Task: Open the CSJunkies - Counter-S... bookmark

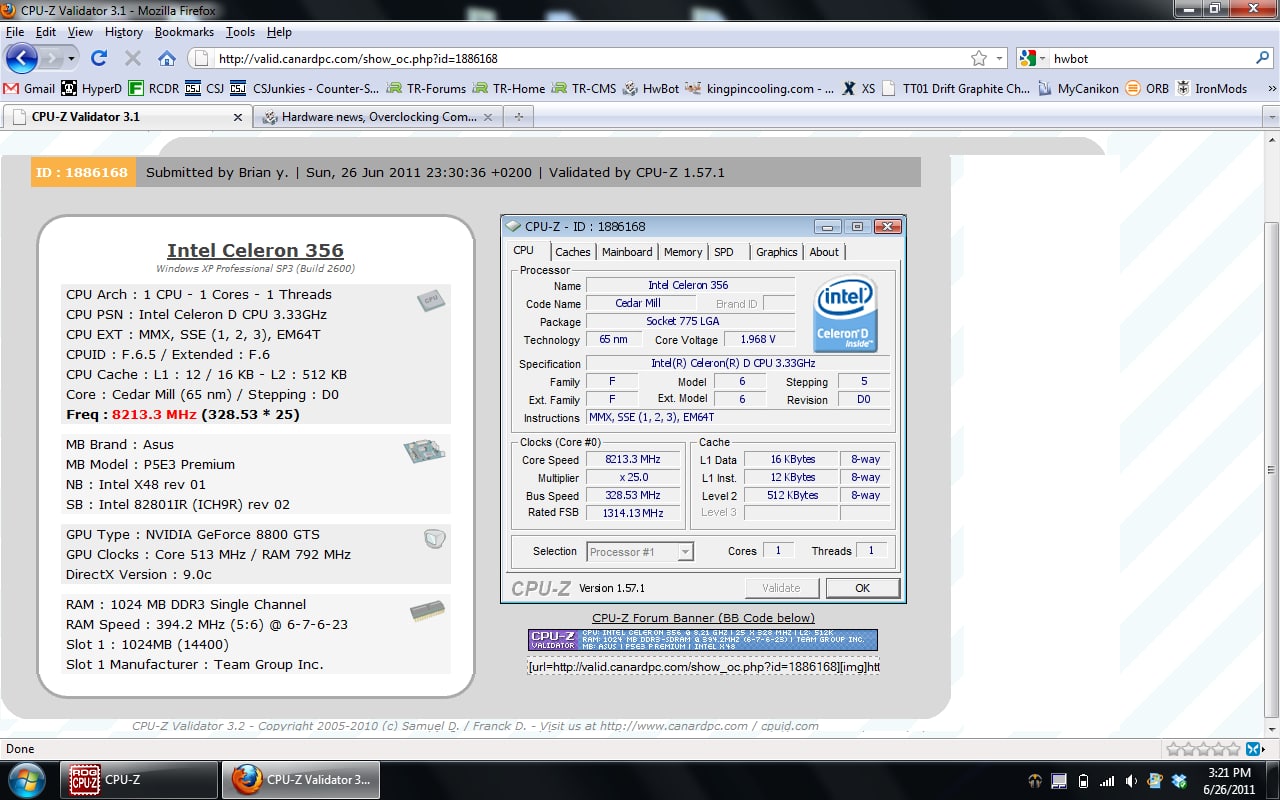Action: tap(304, 88)
